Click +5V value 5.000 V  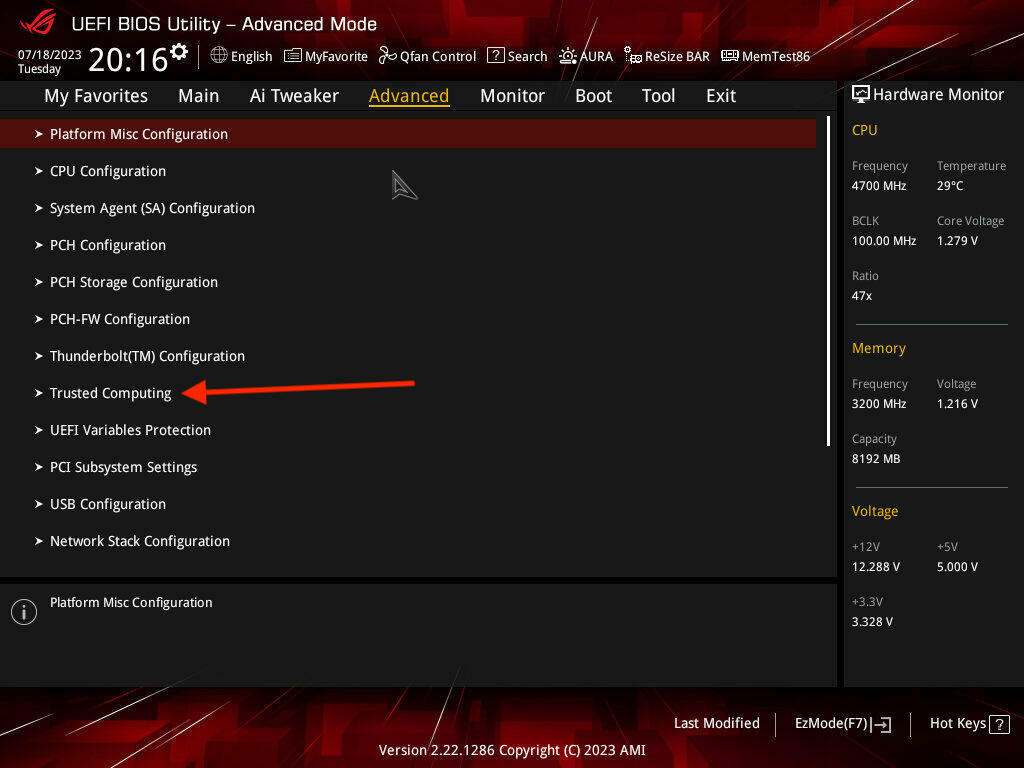coord(957,566)
